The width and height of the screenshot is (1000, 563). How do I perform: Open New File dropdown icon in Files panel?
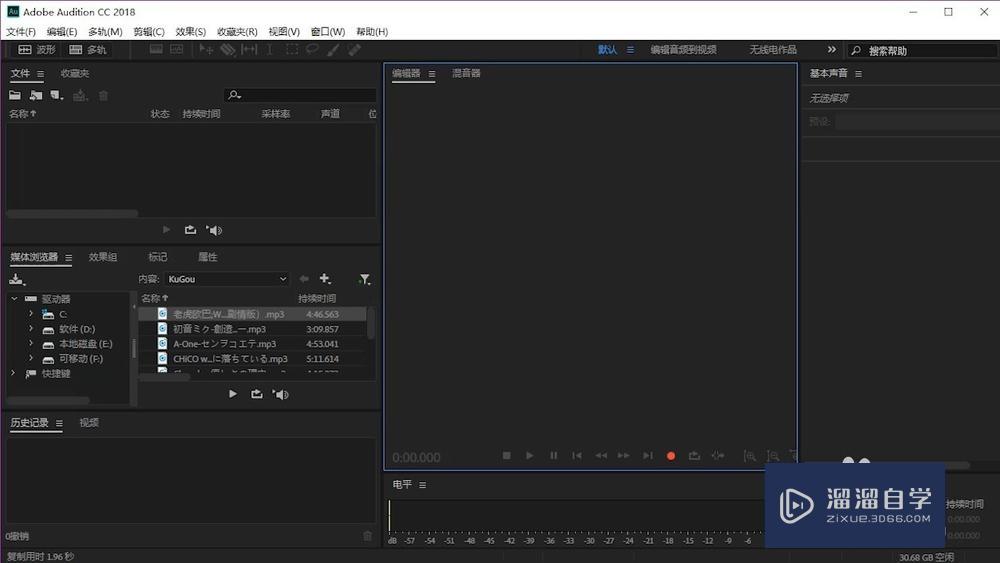[57, 96]
